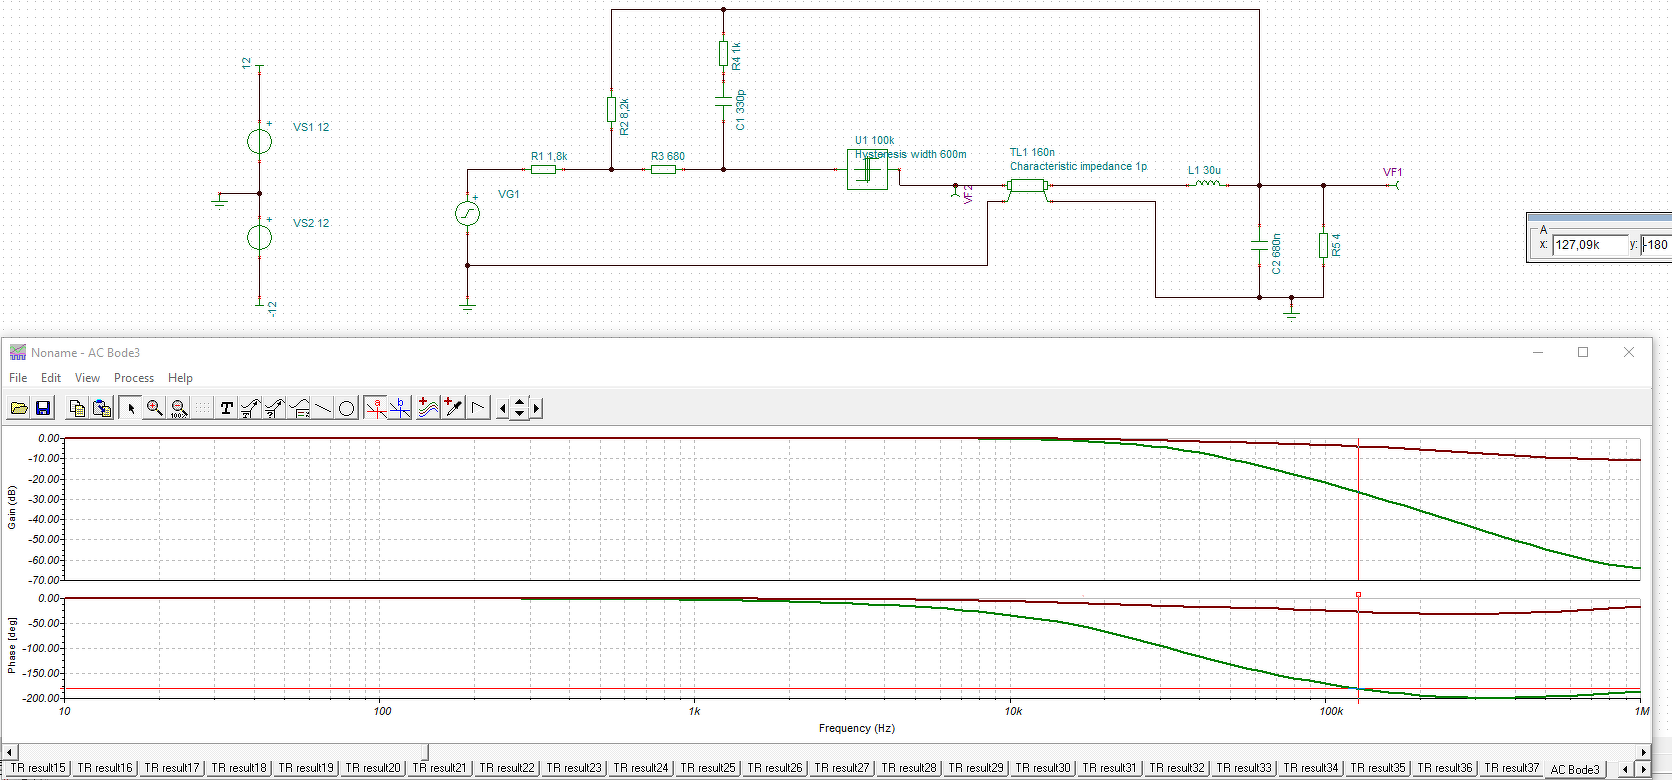Select the R4 1k resistor
This screenshot has height=780, width=1672.
click(723, 53)
